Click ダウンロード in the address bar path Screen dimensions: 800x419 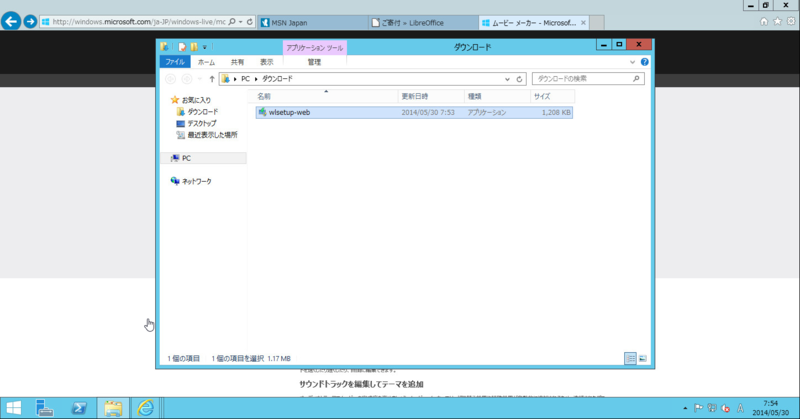(x=278, y=79)
